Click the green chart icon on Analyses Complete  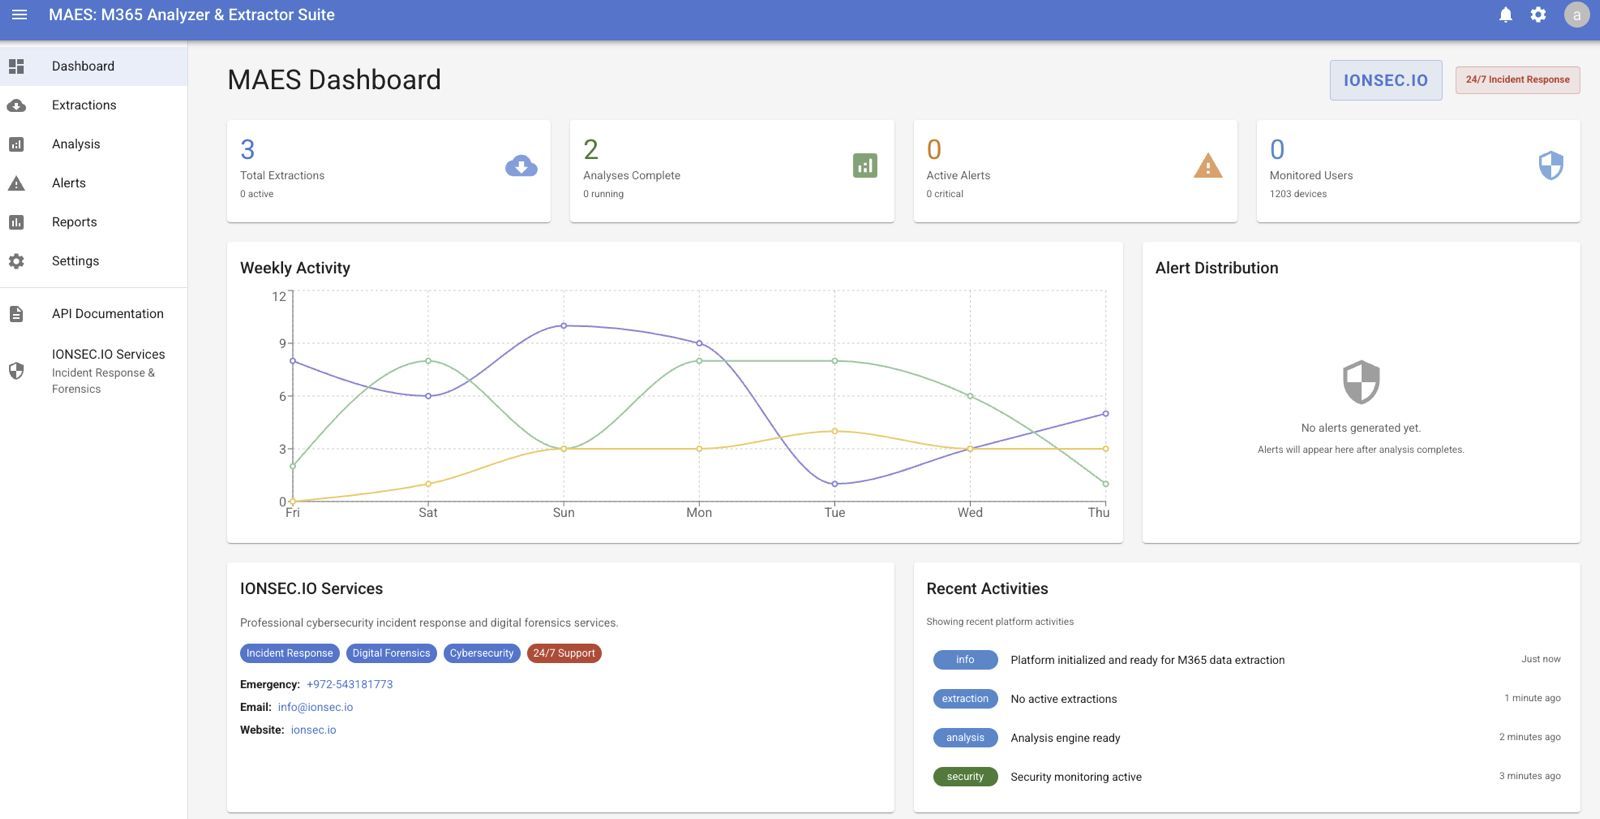tap(865, 166)
